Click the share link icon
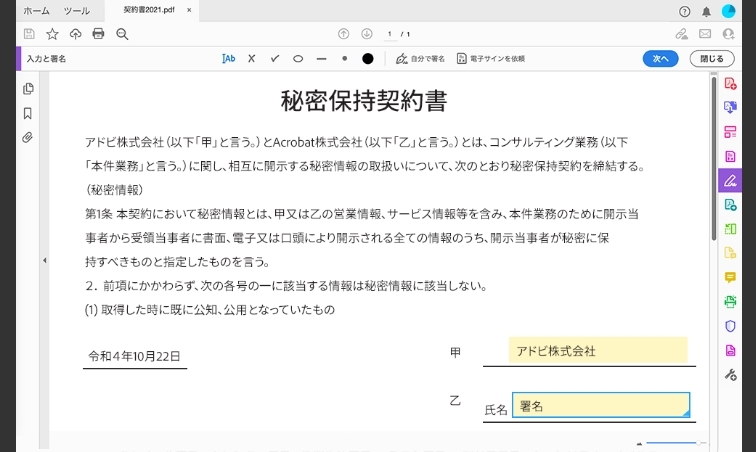 (x=681, y=34)
